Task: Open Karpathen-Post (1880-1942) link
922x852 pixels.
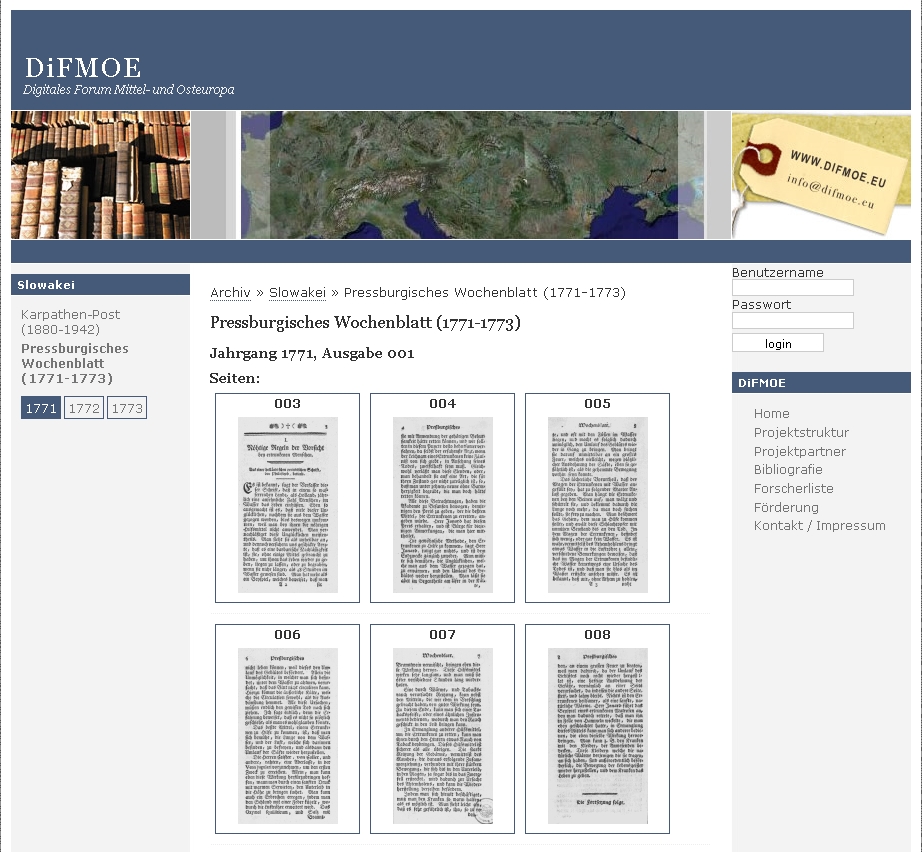Action: point(70,322)
